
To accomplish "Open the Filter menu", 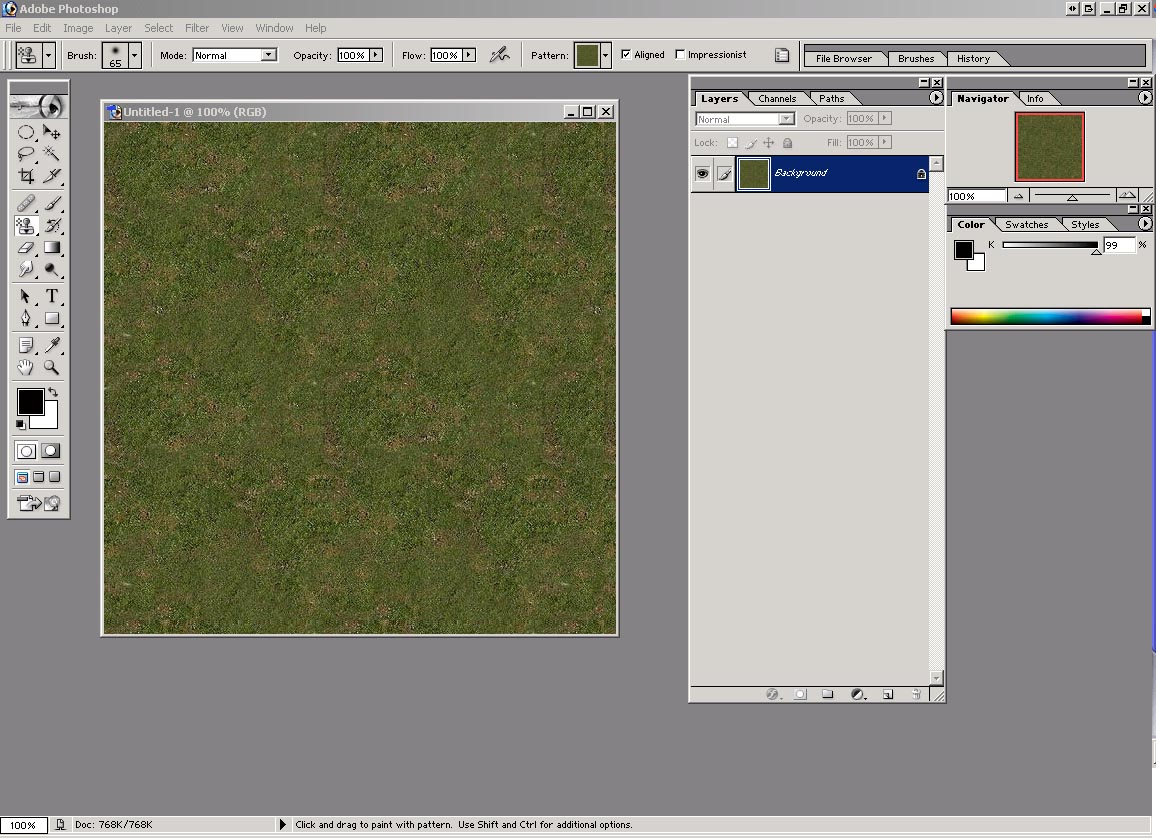I will click(197, 28).
